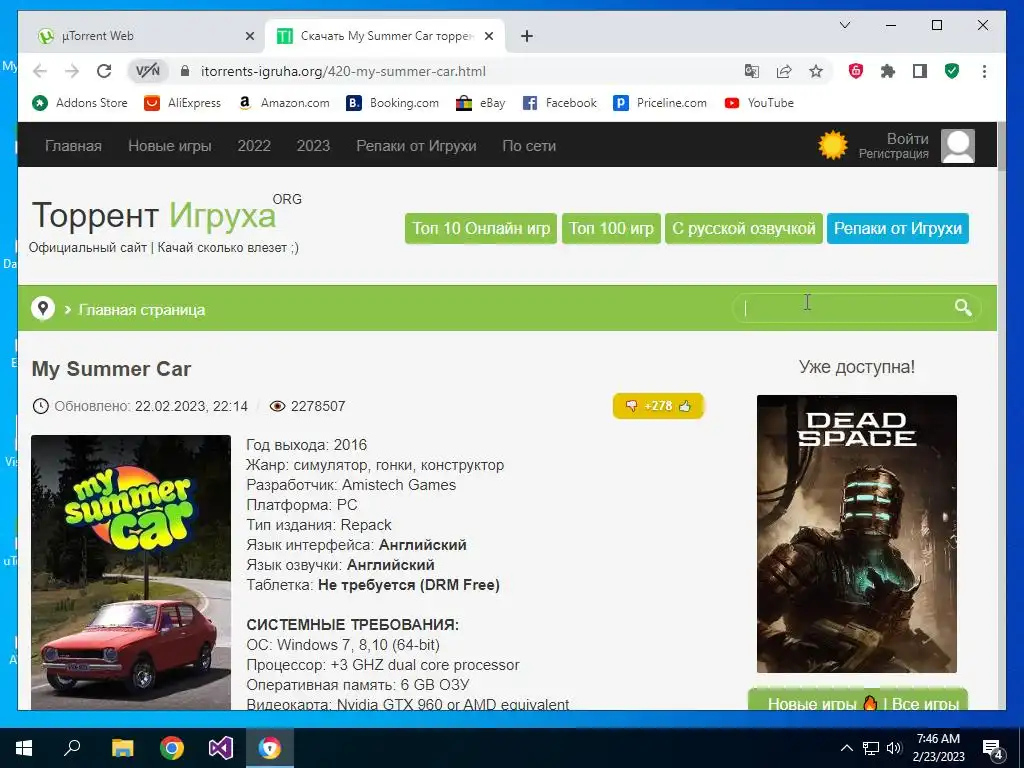Select 2023 in site menu
1024x768 pixels.
click(x=313, y=146)
